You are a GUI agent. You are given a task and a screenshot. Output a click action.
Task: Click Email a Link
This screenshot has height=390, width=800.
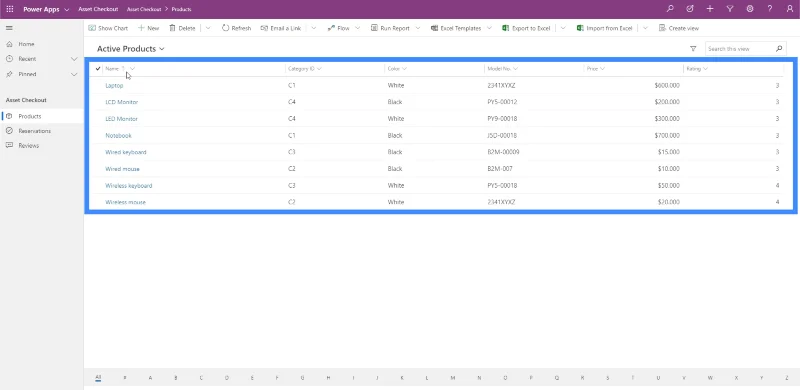pyautogui.click(x=281, y=28)
